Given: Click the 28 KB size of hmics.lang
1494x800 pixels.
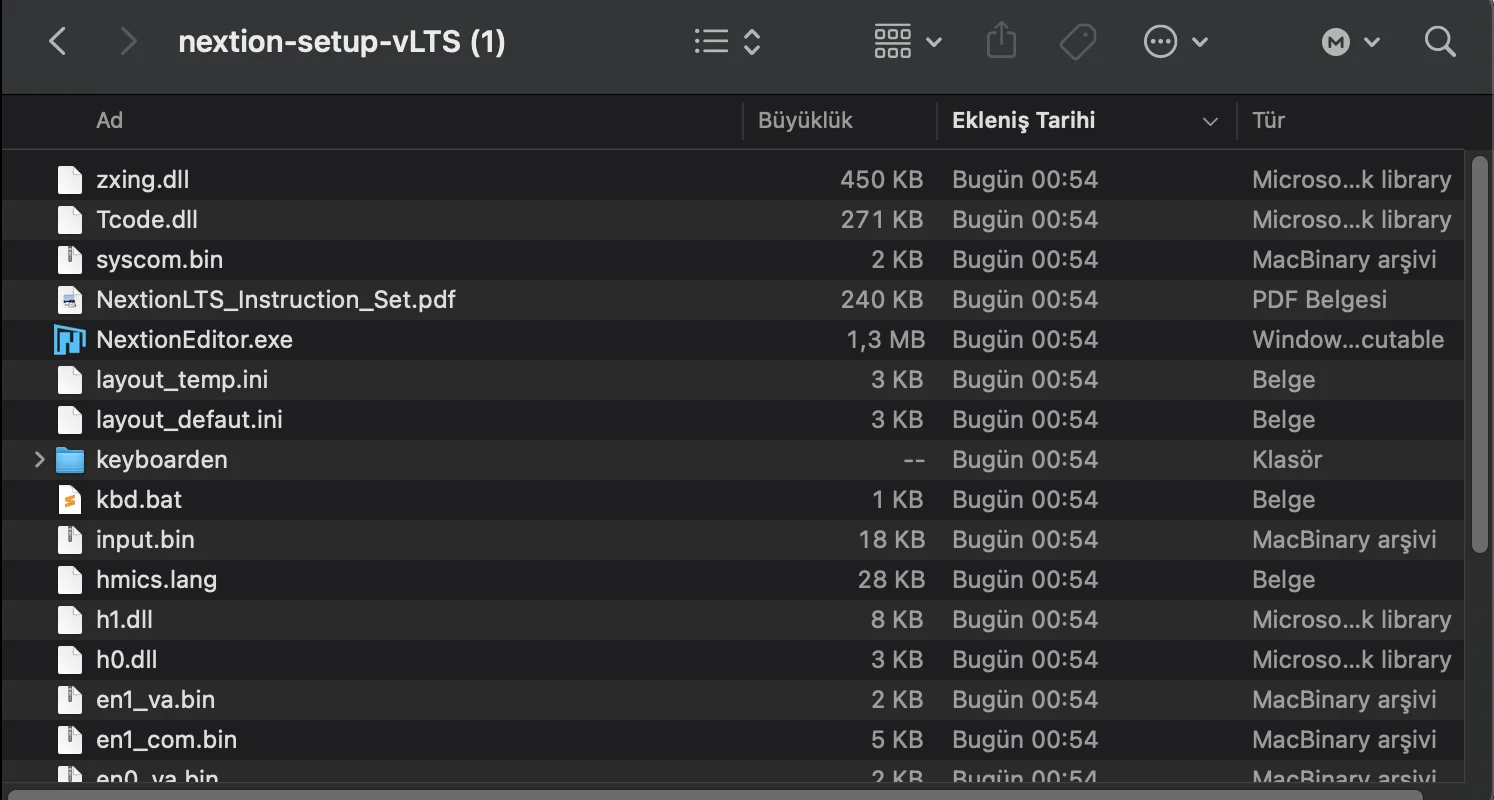Looking at the screenshot, I should [x=890, y=580].
